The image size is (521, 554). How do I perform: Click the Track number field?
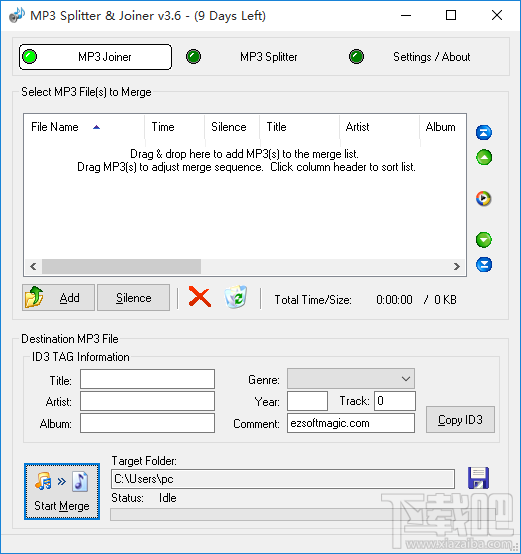[x=395, y=401]
